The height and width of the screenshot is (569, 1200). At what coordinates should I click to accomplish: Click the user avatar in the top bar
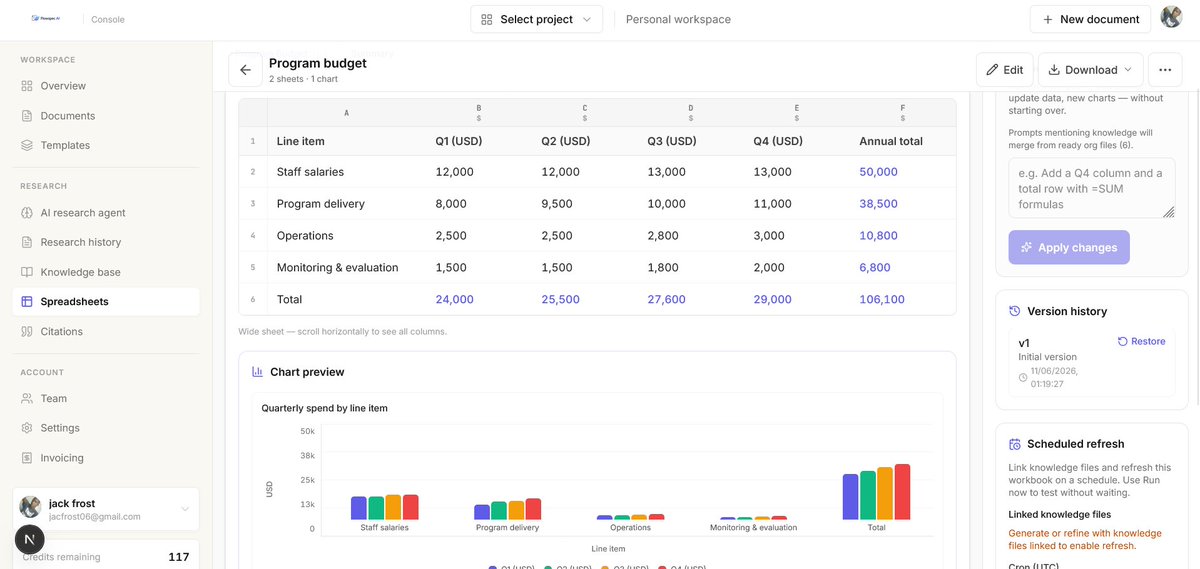pos(1171,17)
